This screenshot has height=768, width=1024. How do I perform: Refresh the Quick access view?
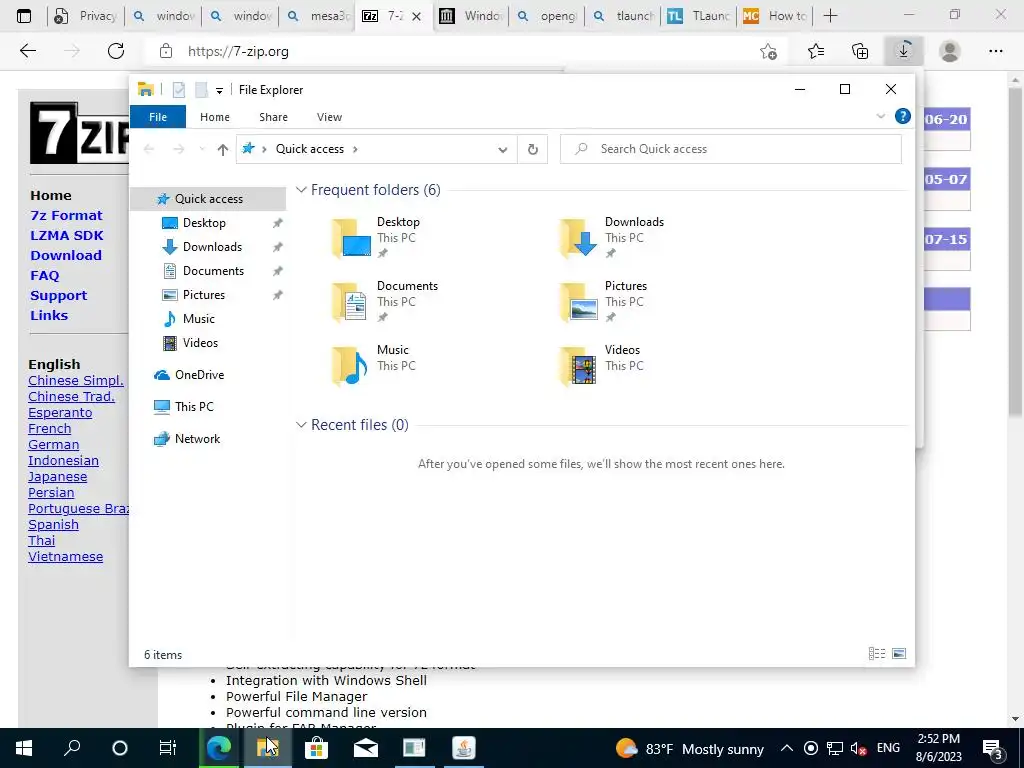coord(533,150)
